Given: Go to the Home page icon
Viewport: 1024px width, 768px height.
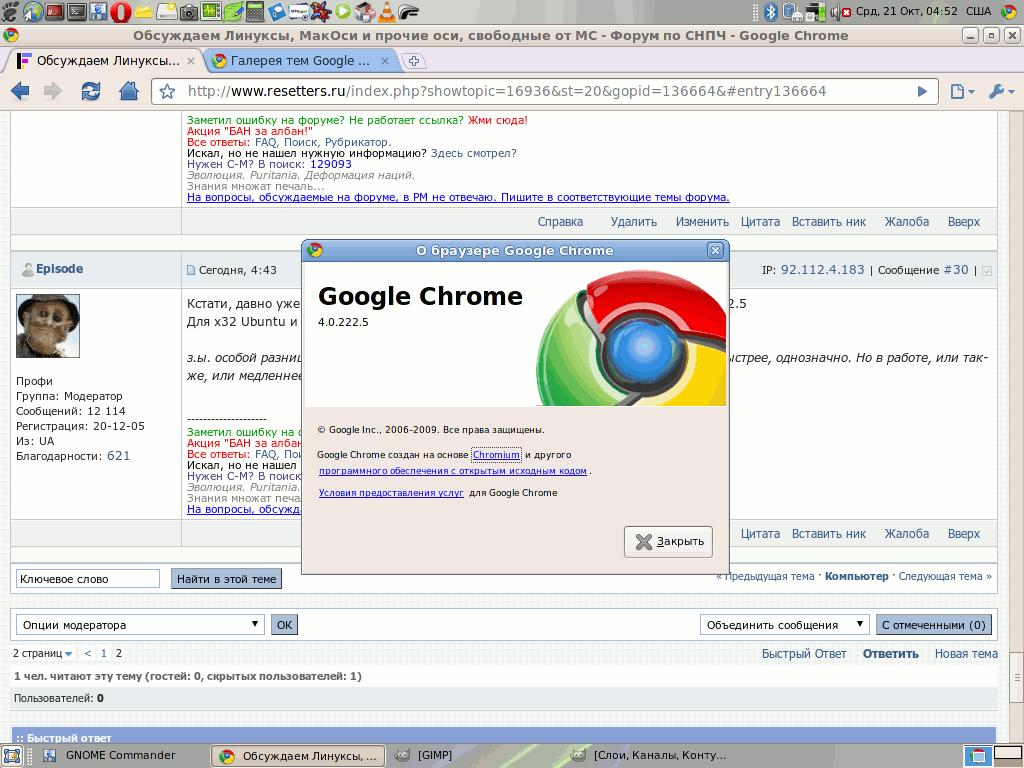Looking at the screenshot, I should pos(129,91).
